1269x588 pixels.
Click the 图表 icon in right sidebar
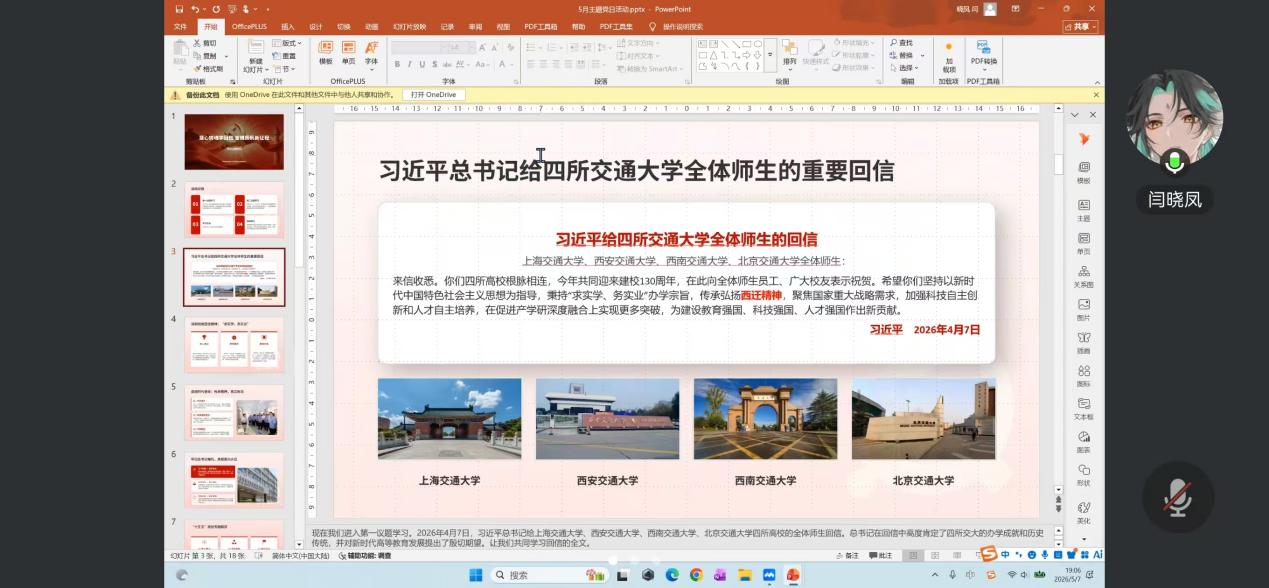click(1084, 441)
